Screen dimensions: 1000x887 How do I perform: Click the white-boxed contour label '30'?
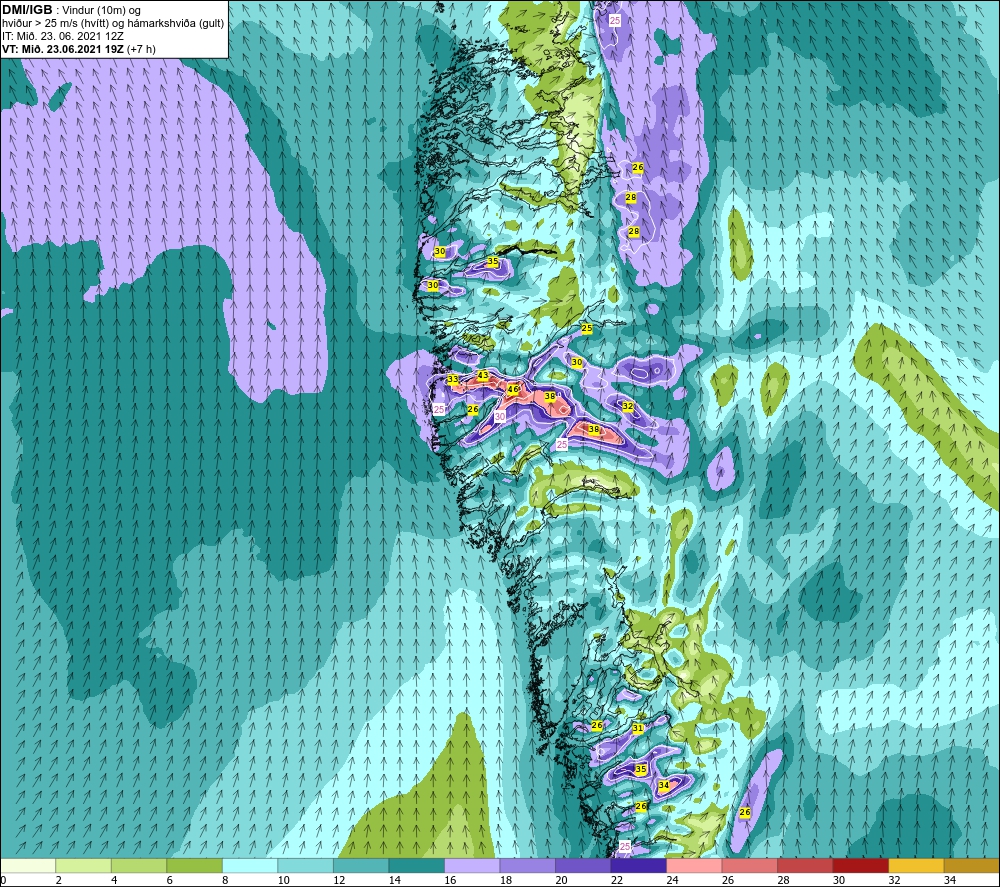[x=500, y=416]
